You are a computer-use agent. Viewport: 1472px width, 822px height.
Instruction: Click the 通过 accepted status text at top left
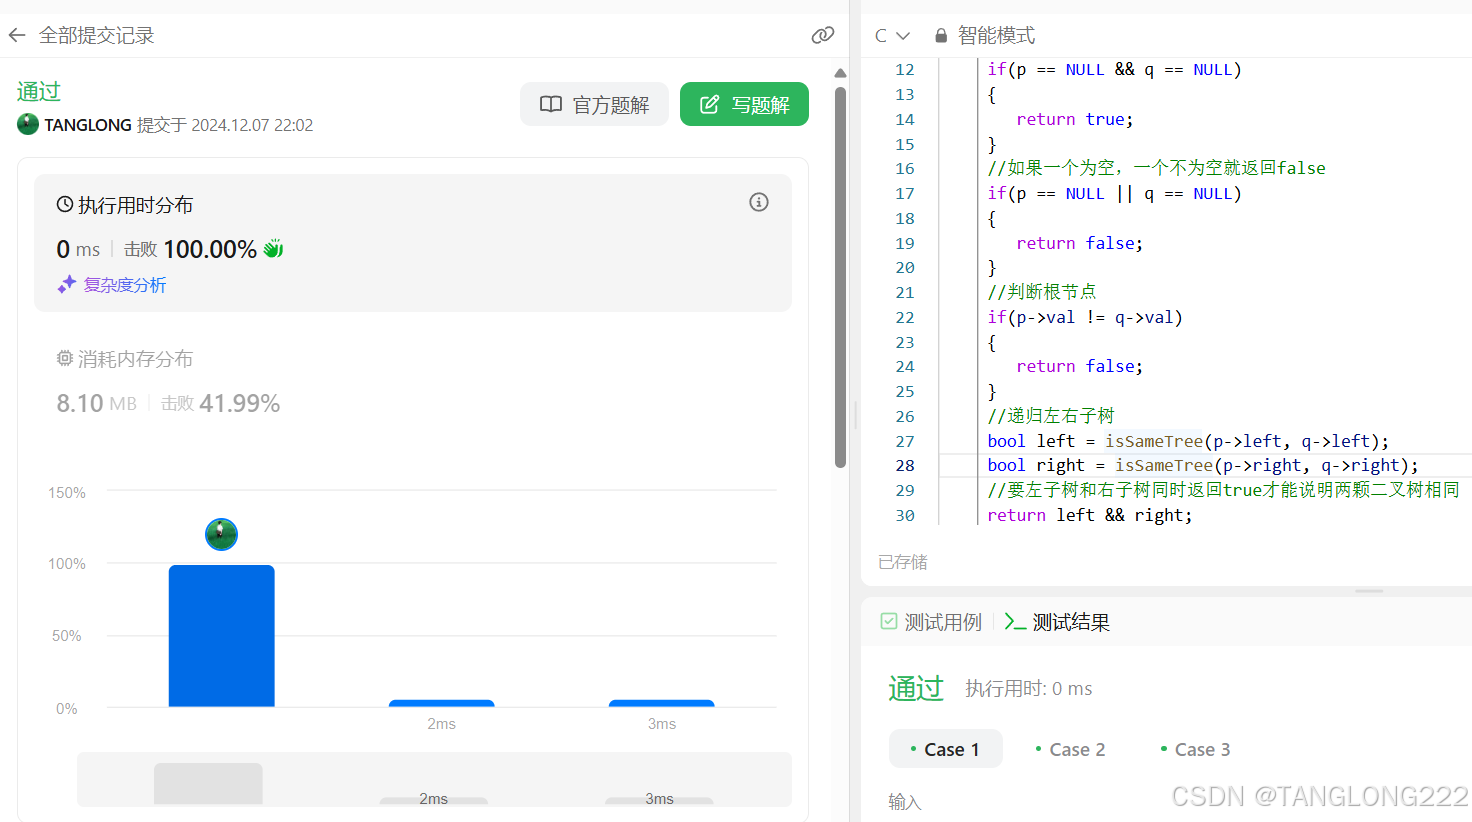(x=39, y=91)
